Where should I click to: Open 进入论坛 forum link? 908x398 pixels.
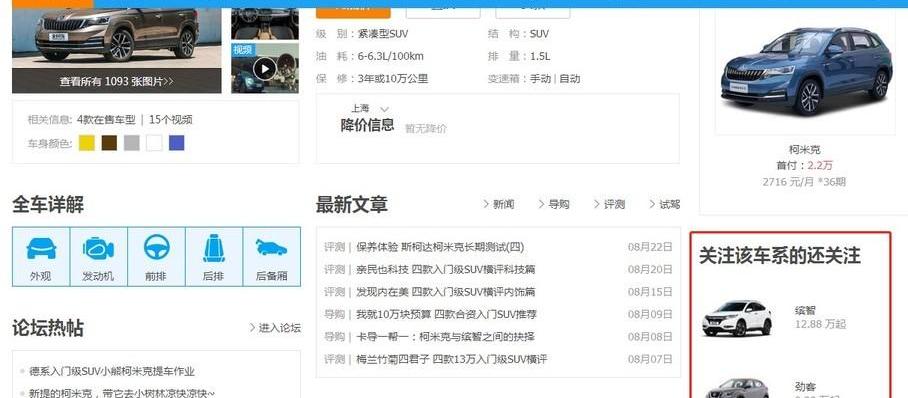click(275, 328)
